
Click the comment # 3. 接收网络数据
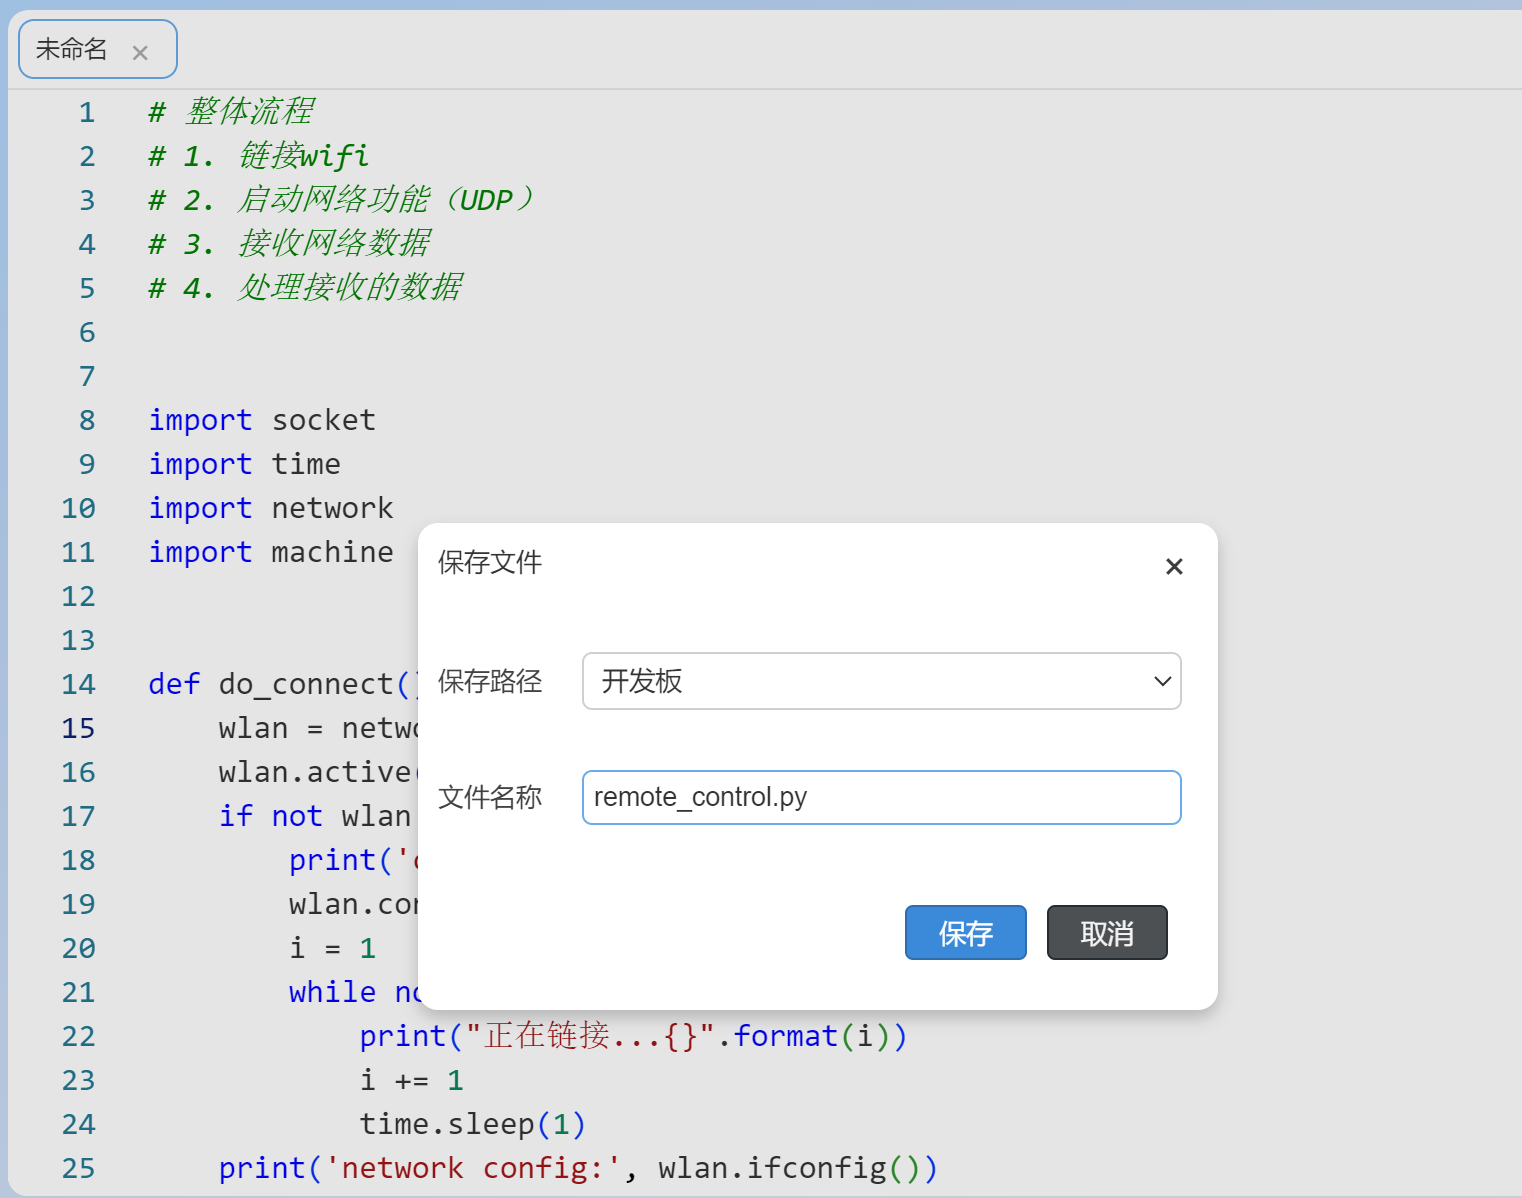click(290, 243)
